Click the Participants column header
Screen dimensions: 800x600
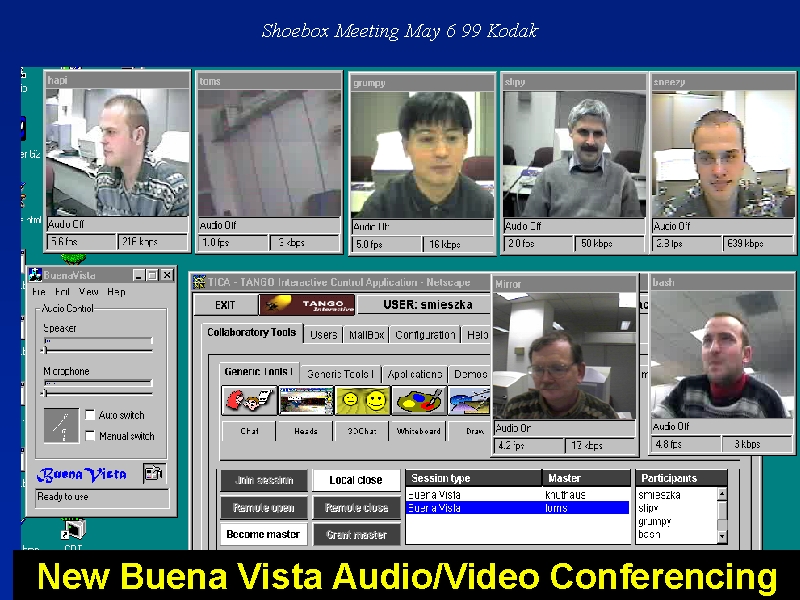(x=681, y=478)
